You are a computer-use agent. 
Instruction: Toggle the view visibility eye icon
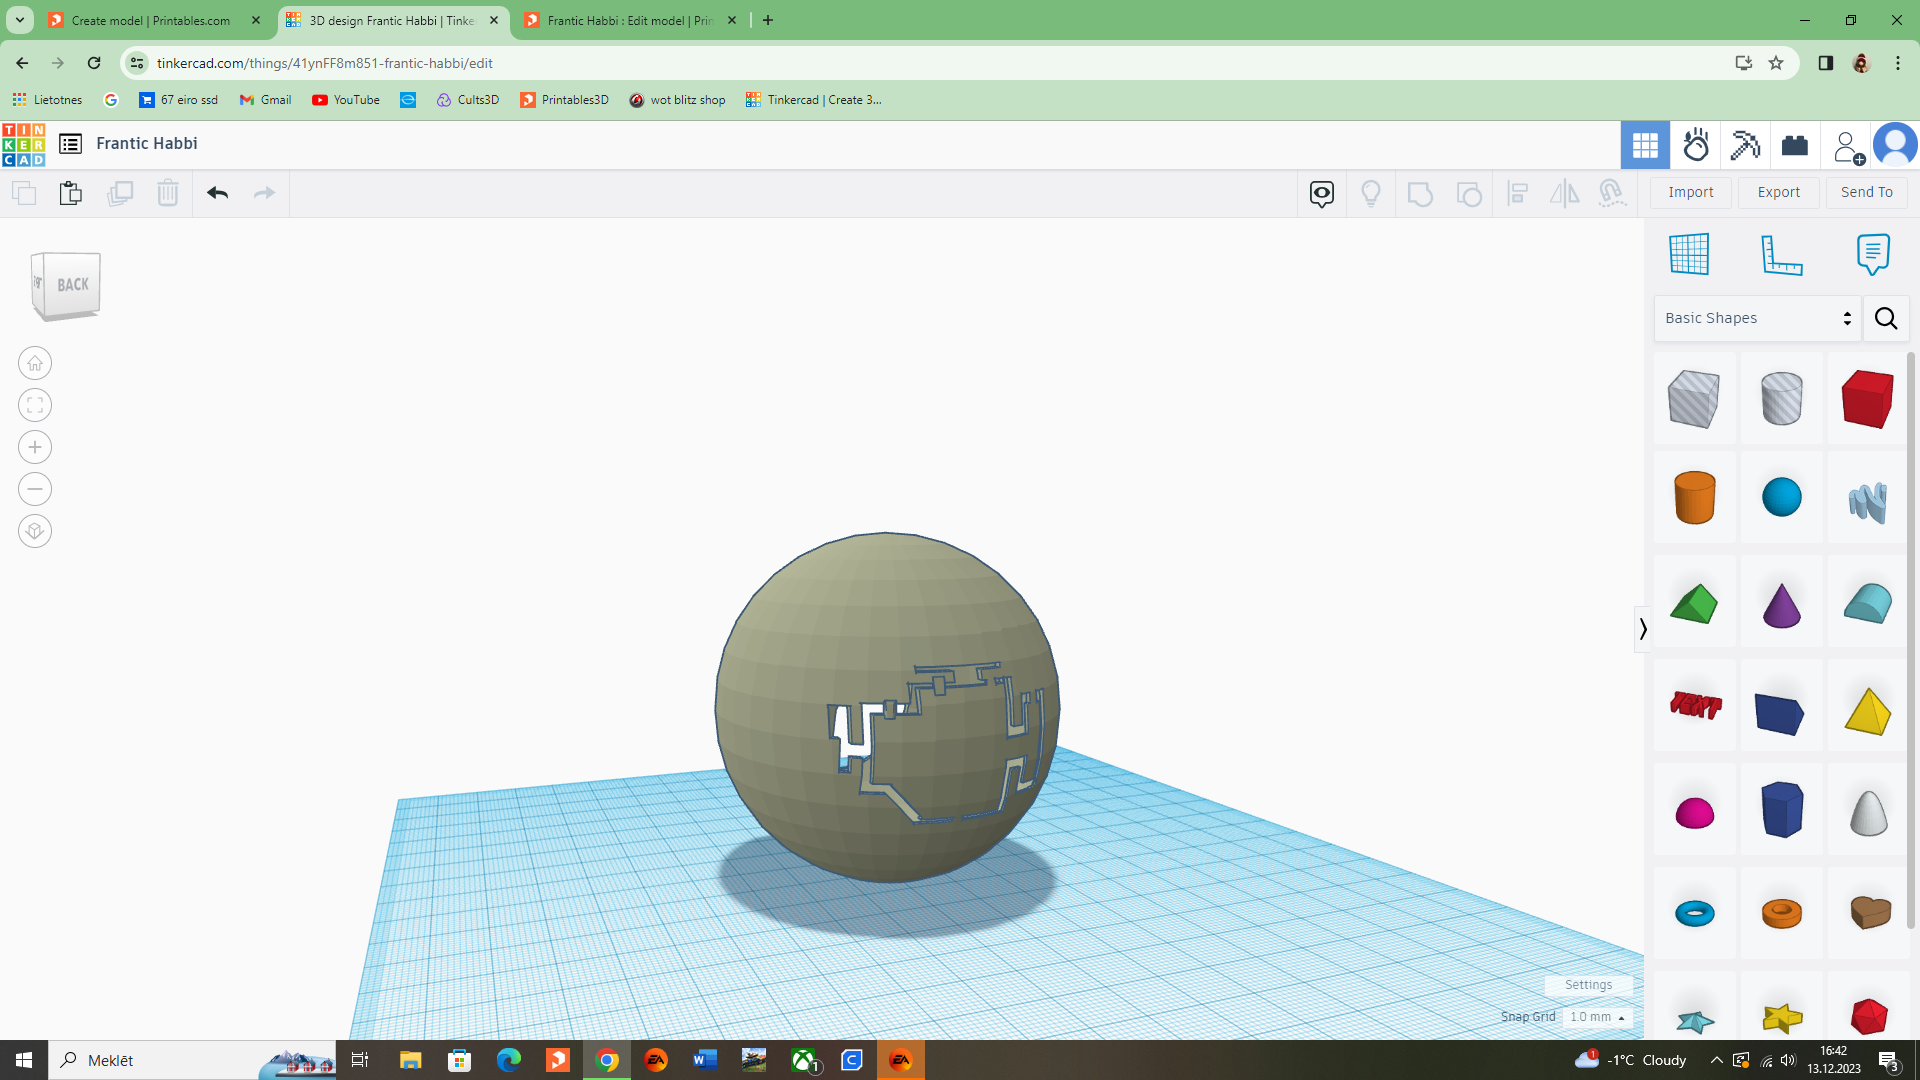click(x=1321, y=193)
